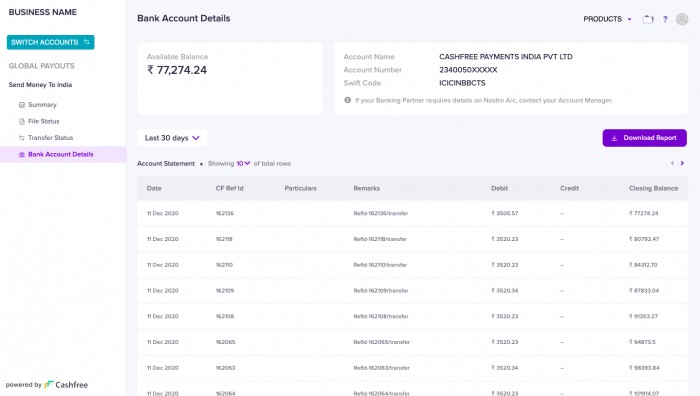Screen dimensions: 700x396
Task: Open help via the question mark icon
Action: coord(665,19)
